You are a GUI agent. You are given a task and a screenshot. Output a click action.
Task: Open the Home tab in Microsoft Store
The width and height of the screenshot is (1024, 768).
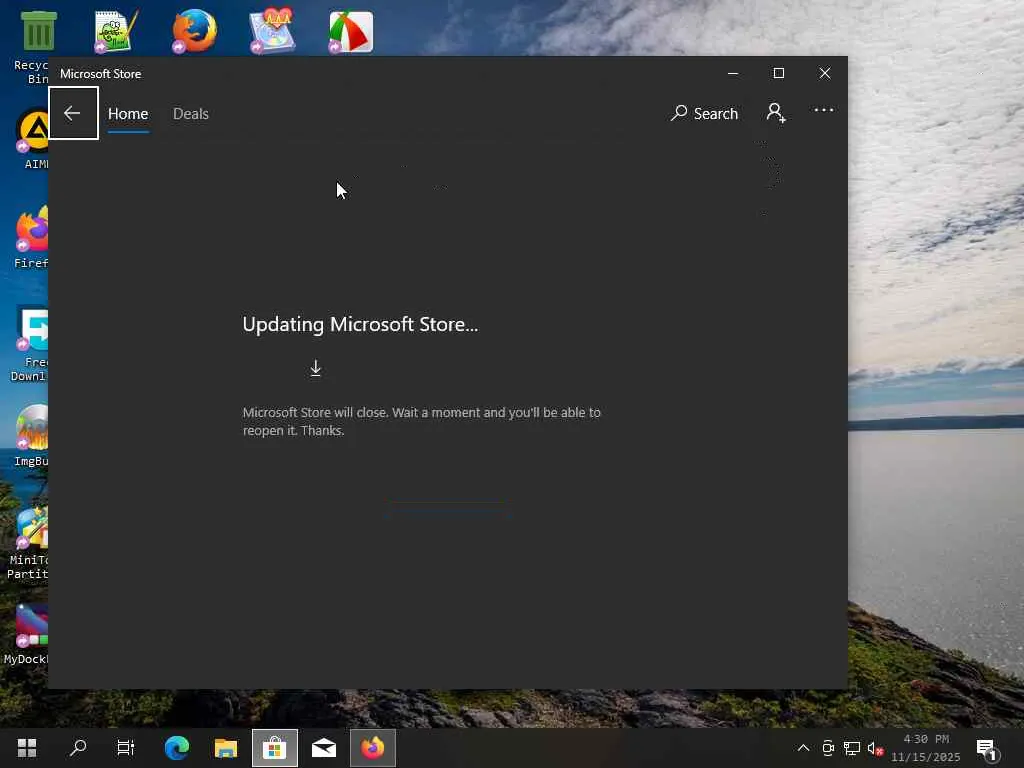pyautogui.click(x=128, y=114)
